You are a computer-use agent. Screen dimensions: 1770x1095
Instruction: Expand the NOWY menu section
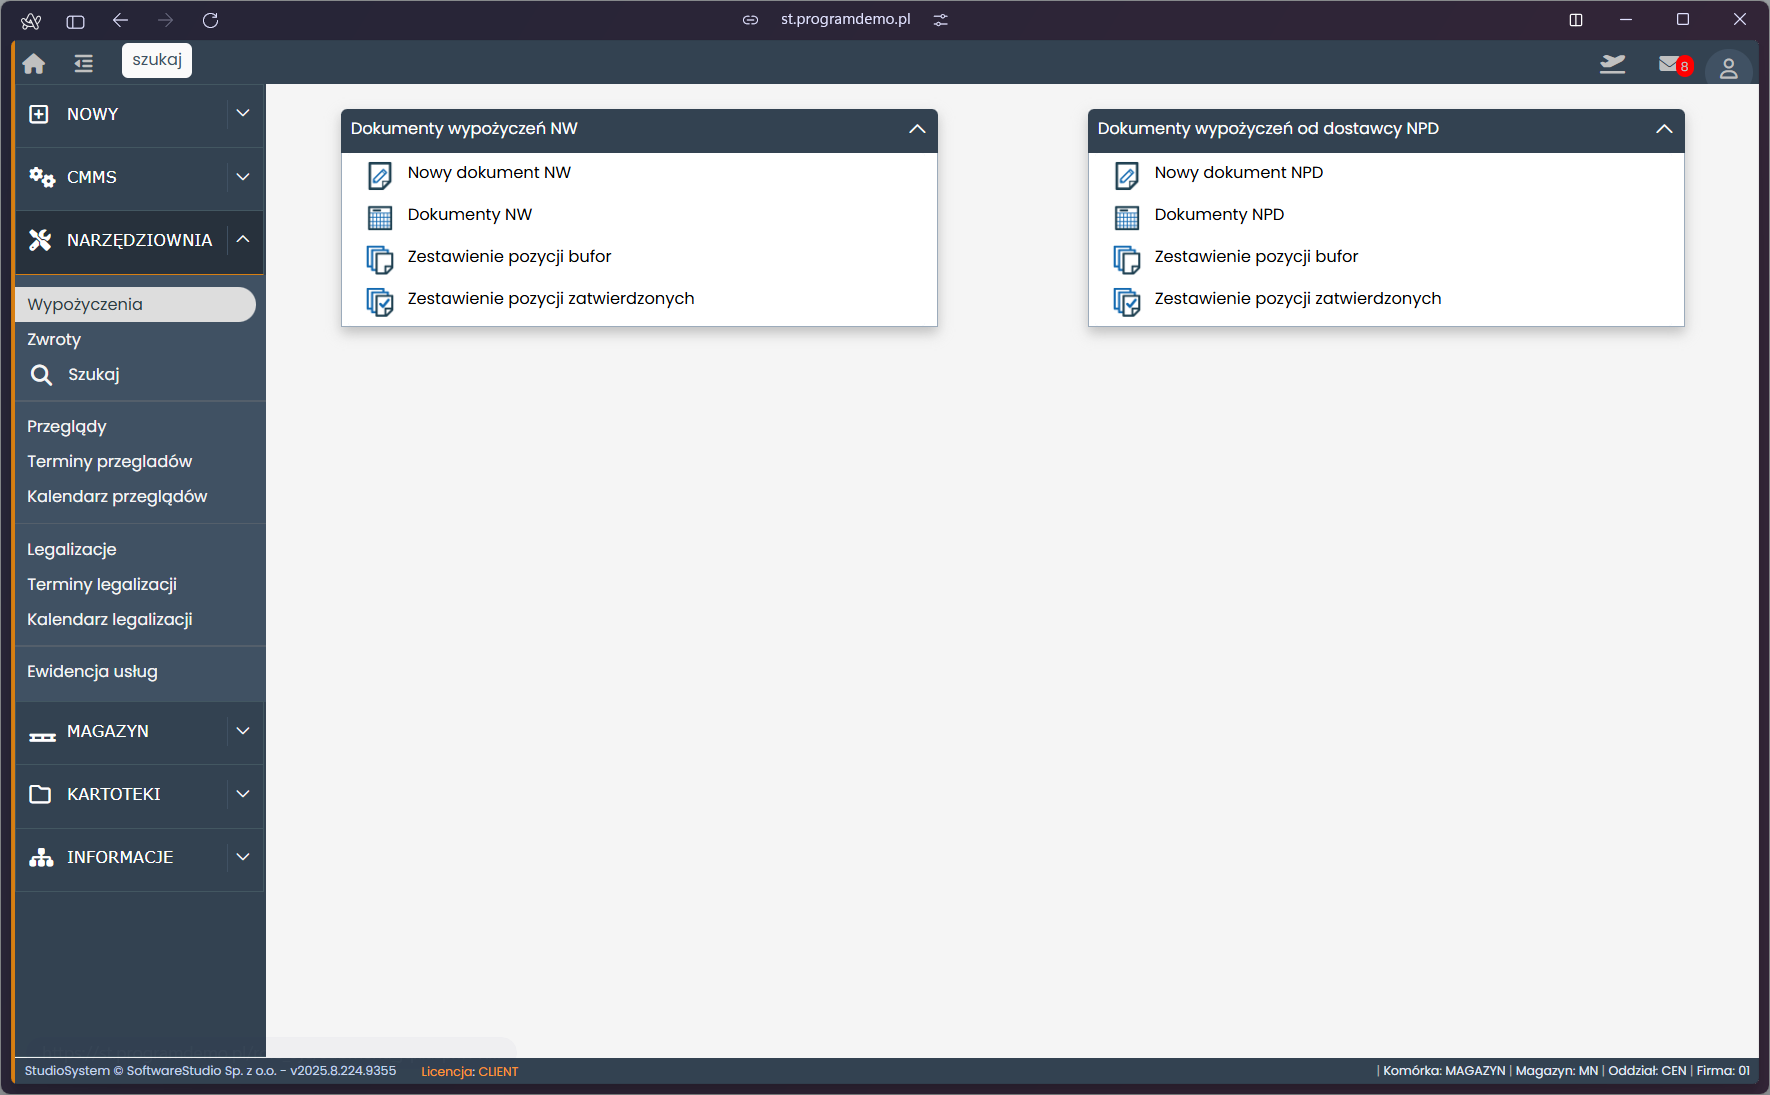coord(243,114)
